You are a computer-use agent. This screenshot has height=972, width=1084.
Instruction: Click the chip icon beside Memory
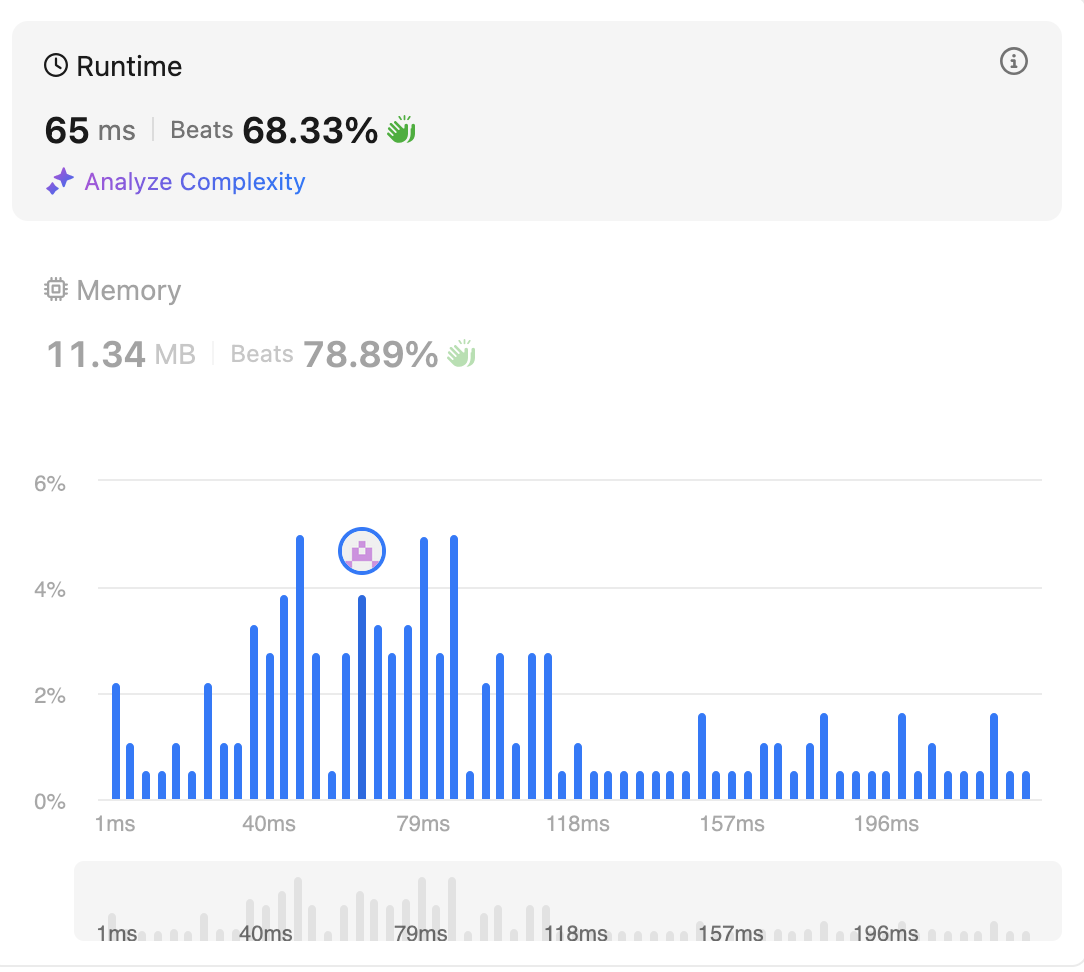pyautogui.click(x=57, y=290)
